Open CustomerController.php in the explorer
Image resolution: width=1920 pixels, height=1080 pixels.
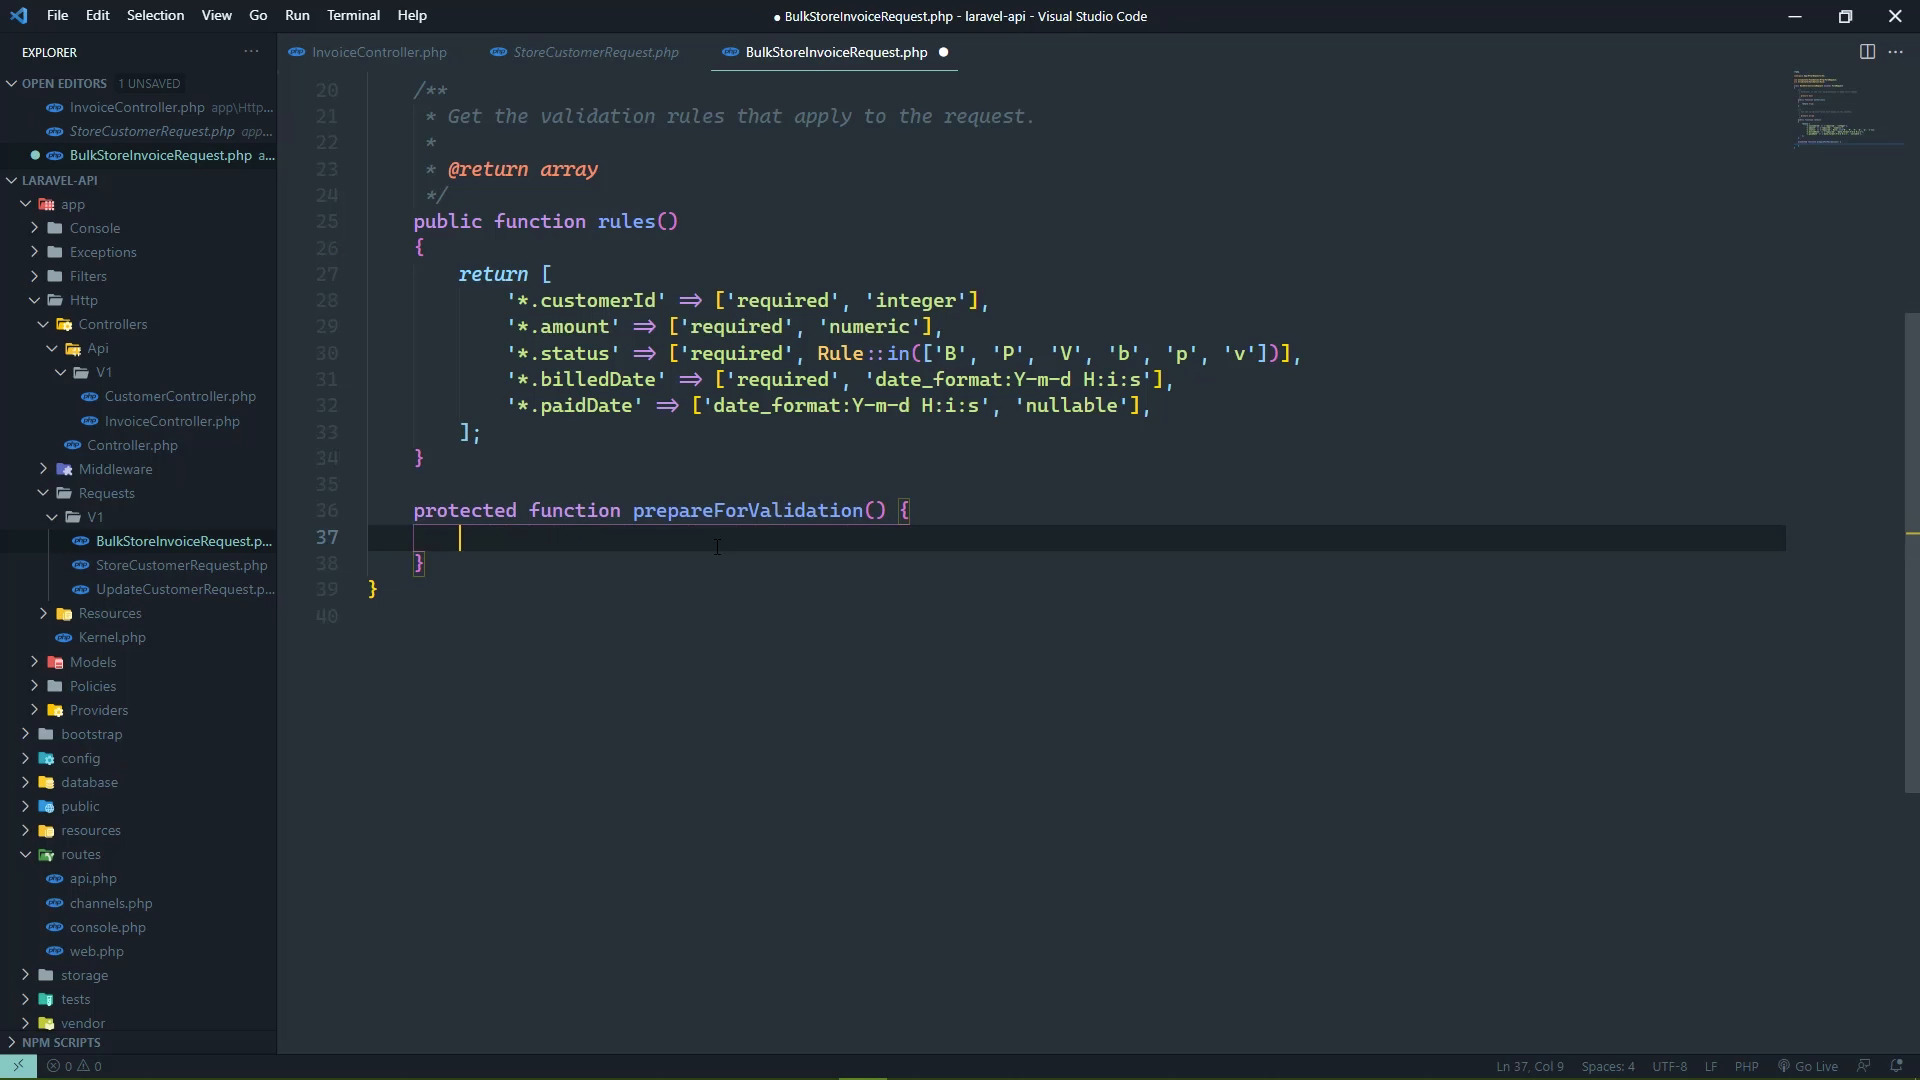tap(180, 396)
